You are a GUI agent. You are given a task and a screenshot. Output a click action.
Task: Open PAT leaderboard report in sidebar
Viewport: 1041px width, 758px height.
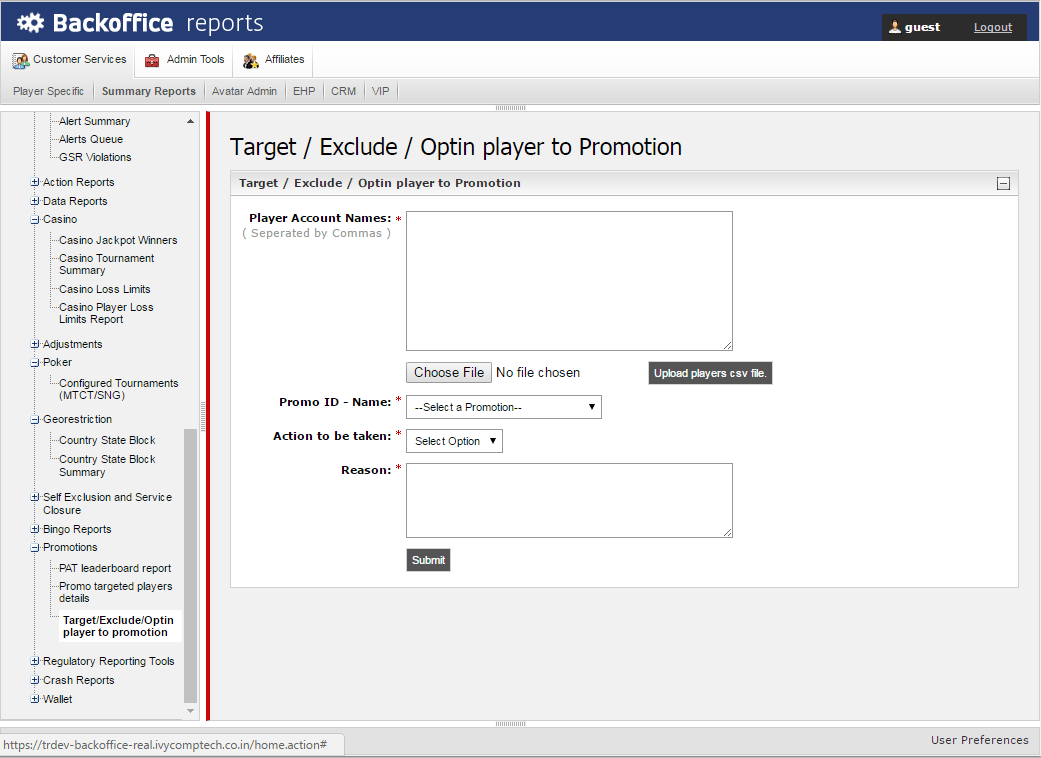tap(115, 568)
